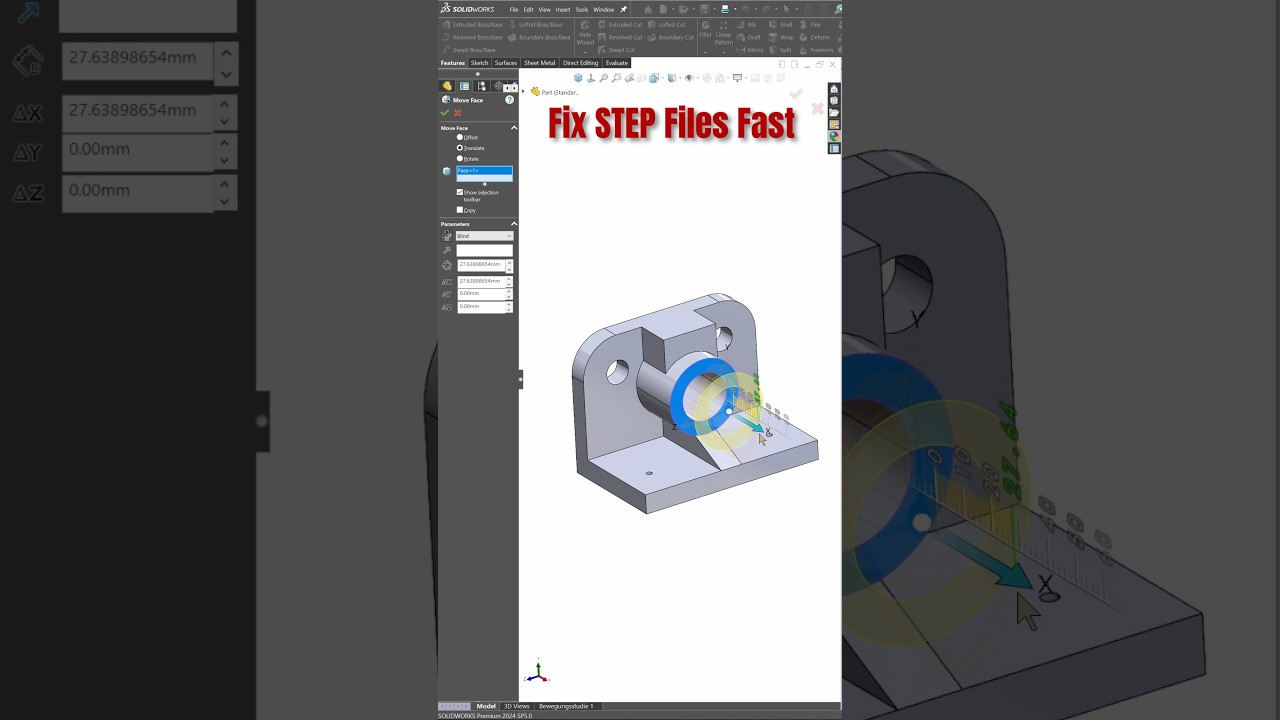Accept Move Face with green checkmark
1280x720 pixels.
(x=444, y=113)
